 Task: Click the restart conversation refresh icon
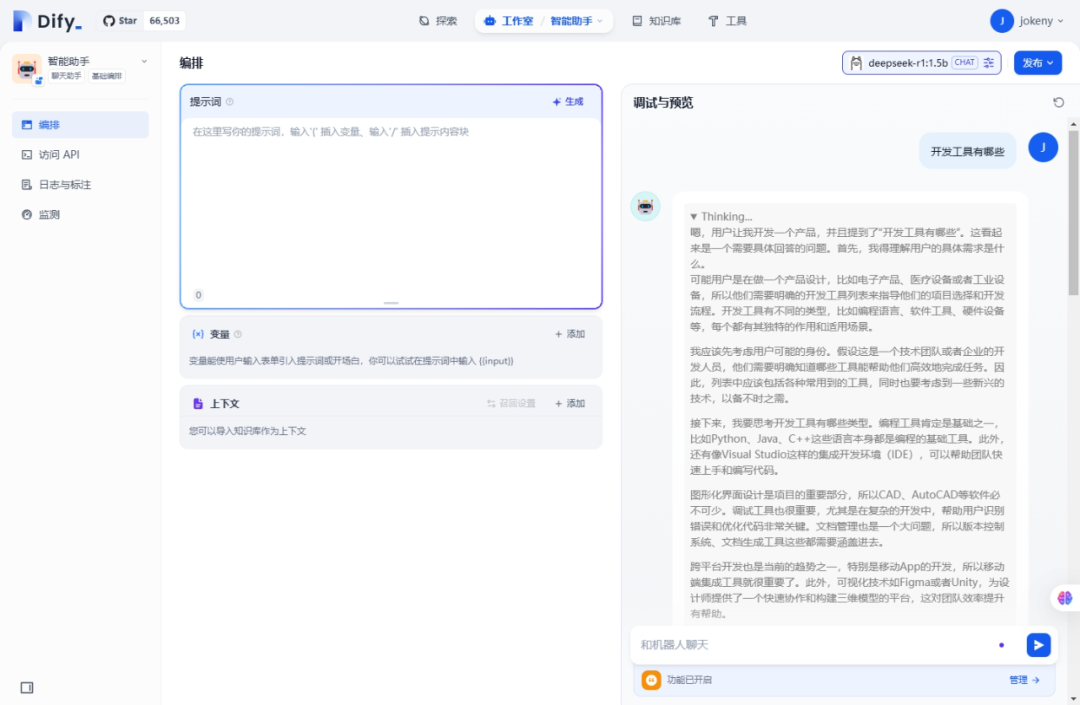point(1059,103)
